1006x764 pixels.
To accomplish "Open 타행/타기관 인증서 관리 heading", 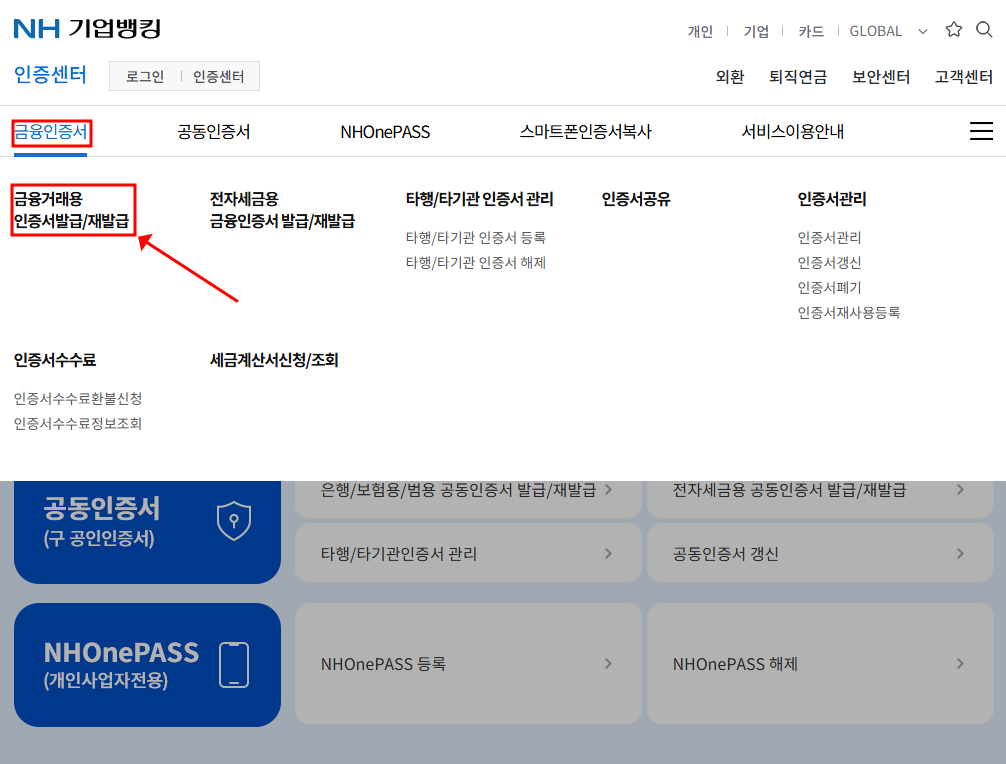I will tap(479, 199).
